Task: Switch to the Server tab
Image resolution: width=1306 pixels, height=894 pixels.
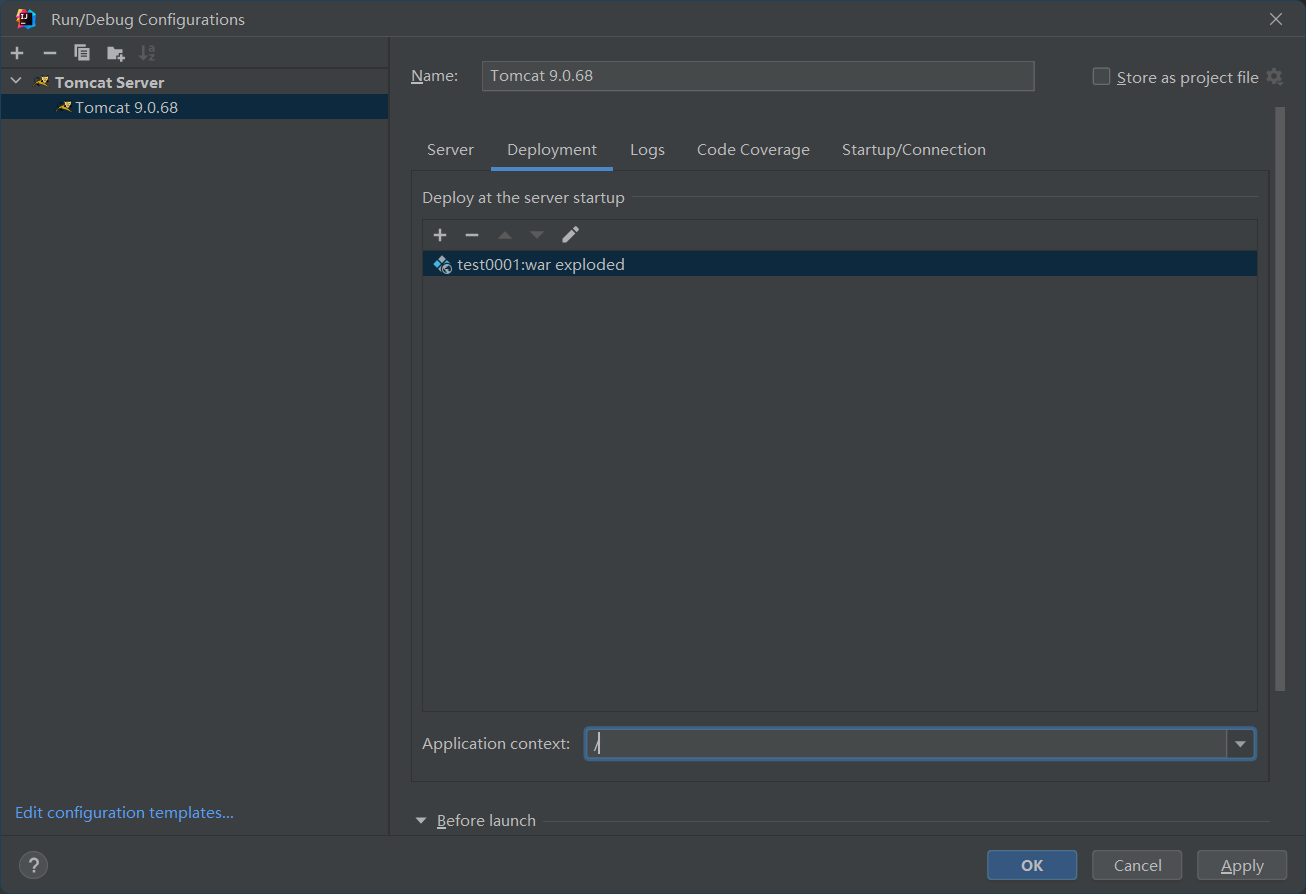Action: point(450,150)
